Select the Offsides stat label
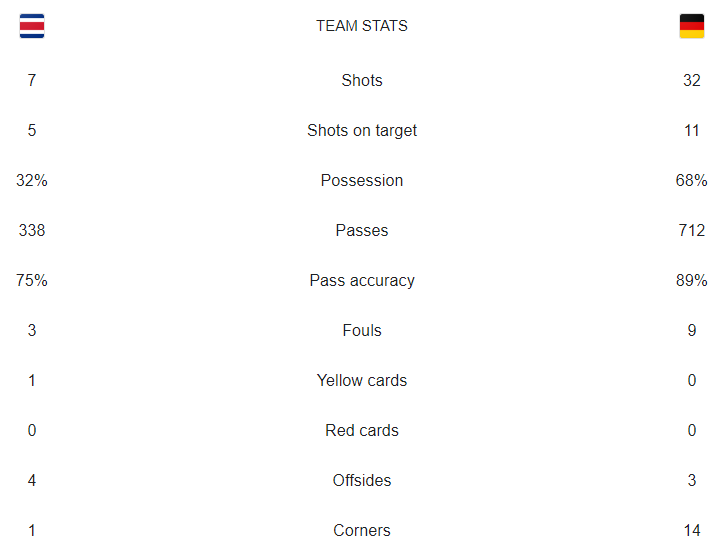725x538 pixels. click(x=362, y=480)
